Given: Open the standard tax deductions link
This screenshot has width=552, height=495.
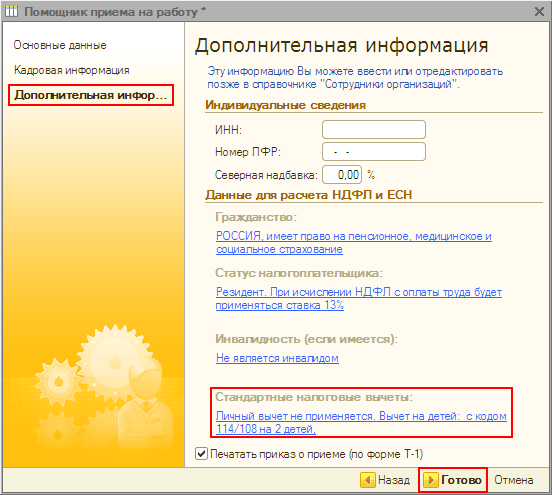Looking at the screenshot, I should (361, 422).
